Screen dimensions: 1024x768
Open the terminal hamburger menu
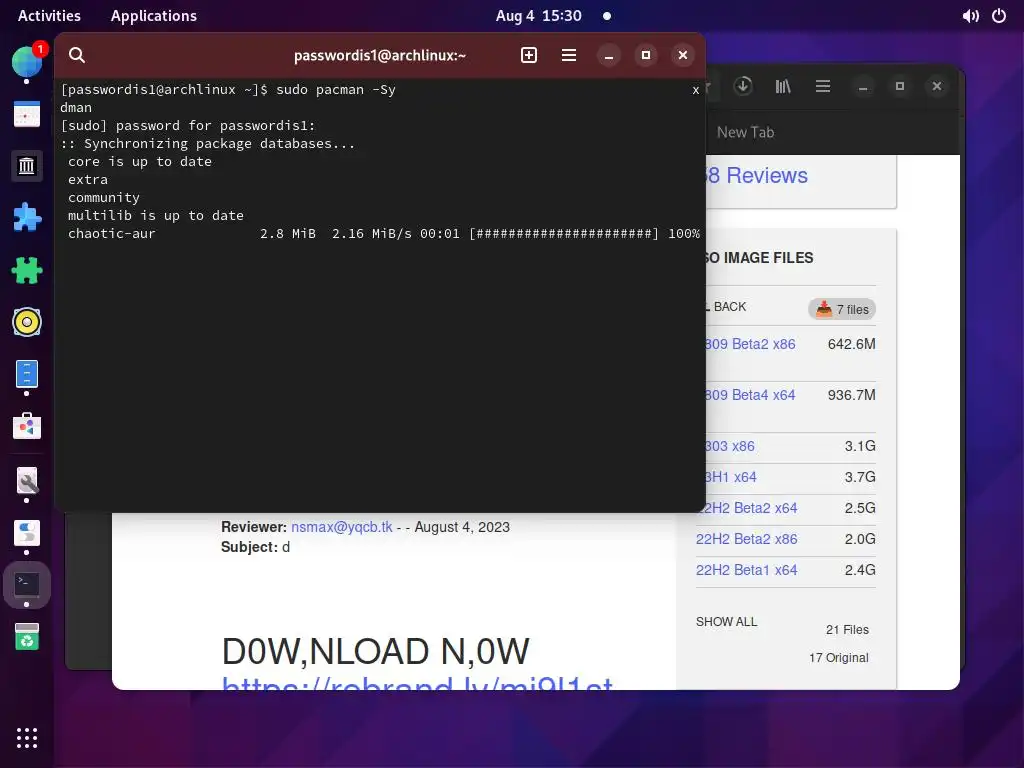click(x=569, y=56)
